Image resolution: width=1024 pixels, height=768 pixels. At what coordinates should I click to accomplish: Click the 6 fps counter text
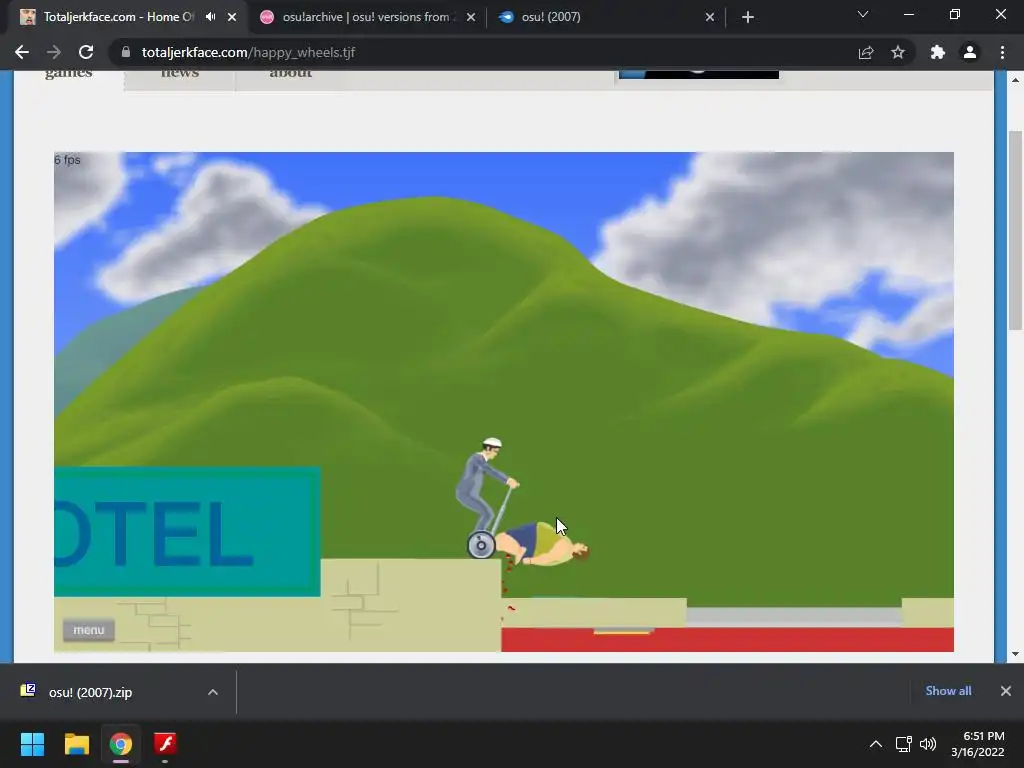(67, 160)
